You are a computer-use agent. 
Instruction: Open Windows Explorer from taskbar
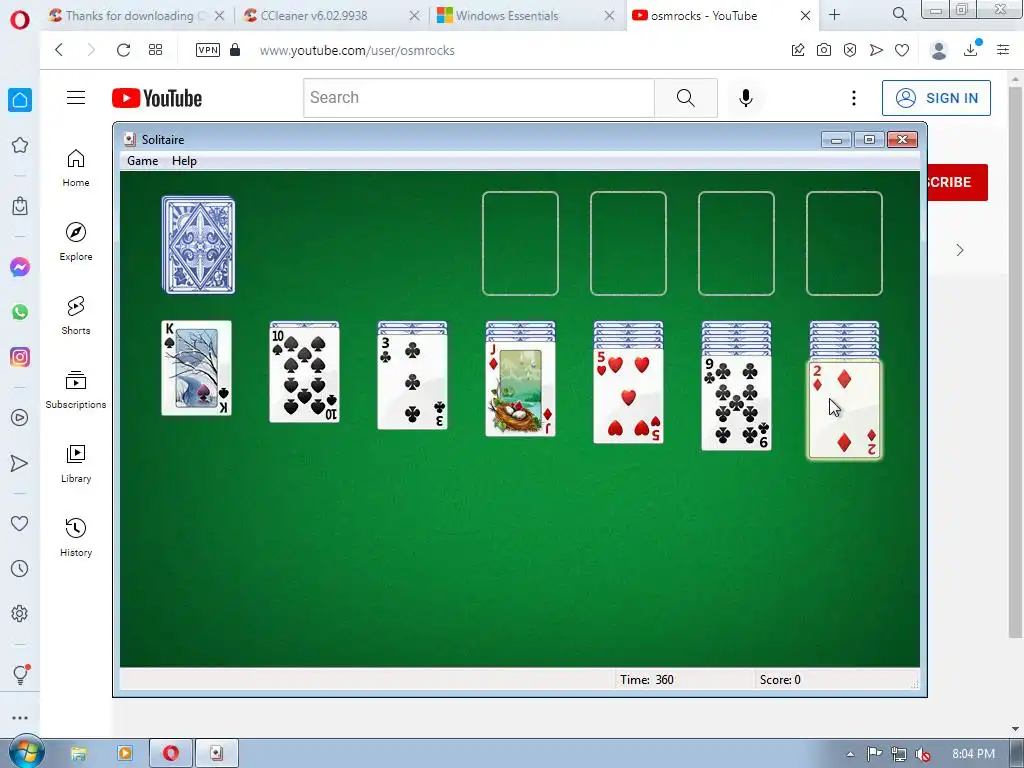79,754
